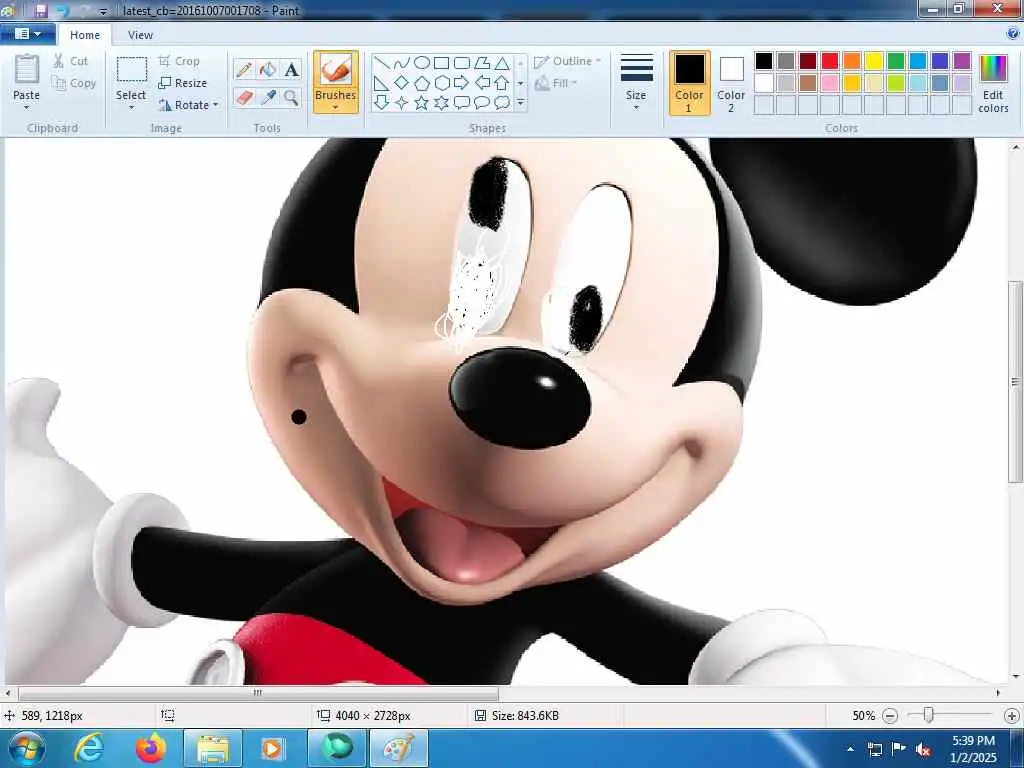Choose the Five-point star shape

[422, 103]
